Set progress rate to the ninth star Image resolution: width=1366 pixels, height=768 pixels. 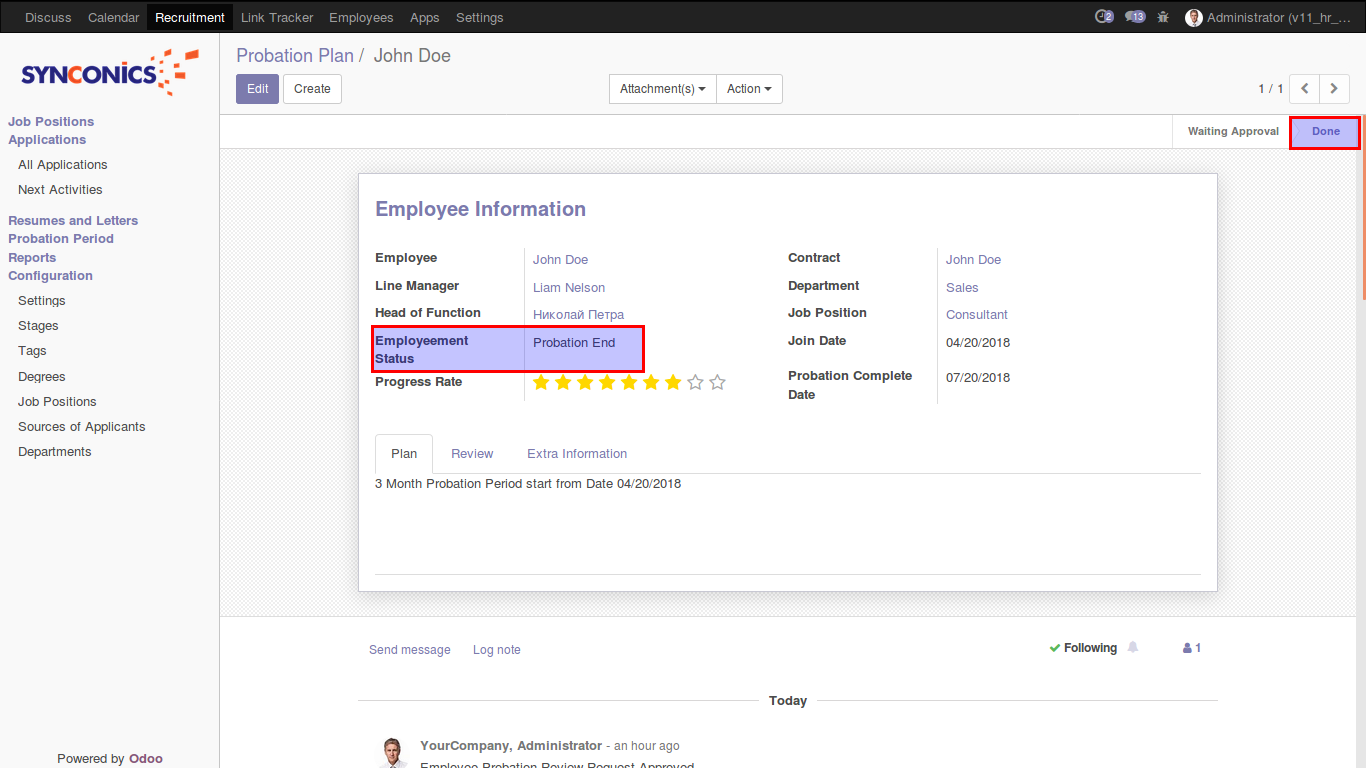point(717,382)
